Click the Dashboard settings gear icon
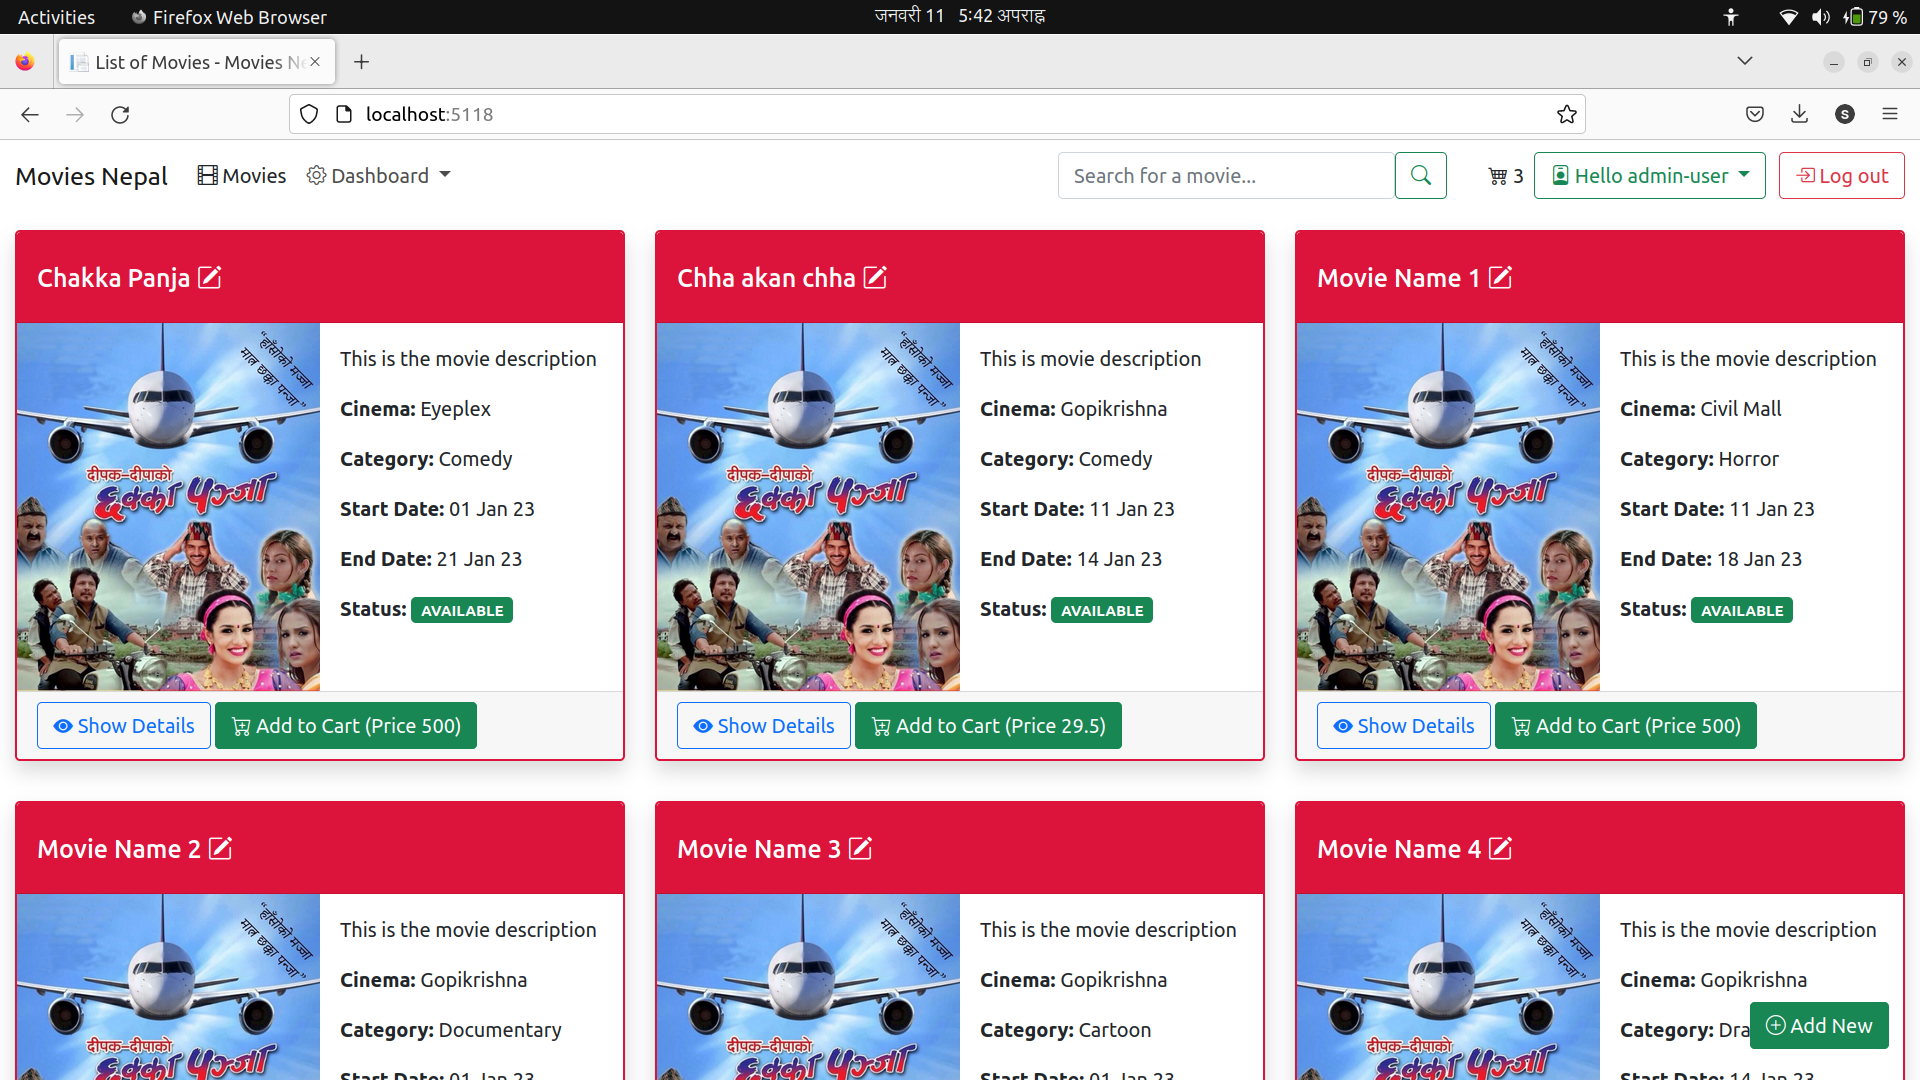1920x1080 pixels. (315, 175)
